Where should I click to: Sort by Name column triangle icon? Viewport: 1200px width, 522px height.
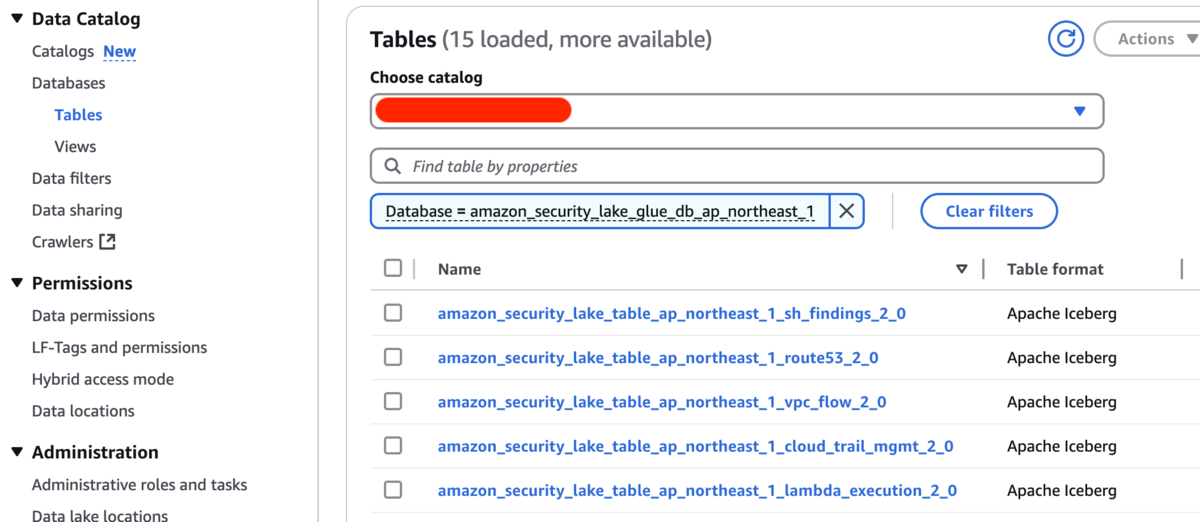(962, 269)
